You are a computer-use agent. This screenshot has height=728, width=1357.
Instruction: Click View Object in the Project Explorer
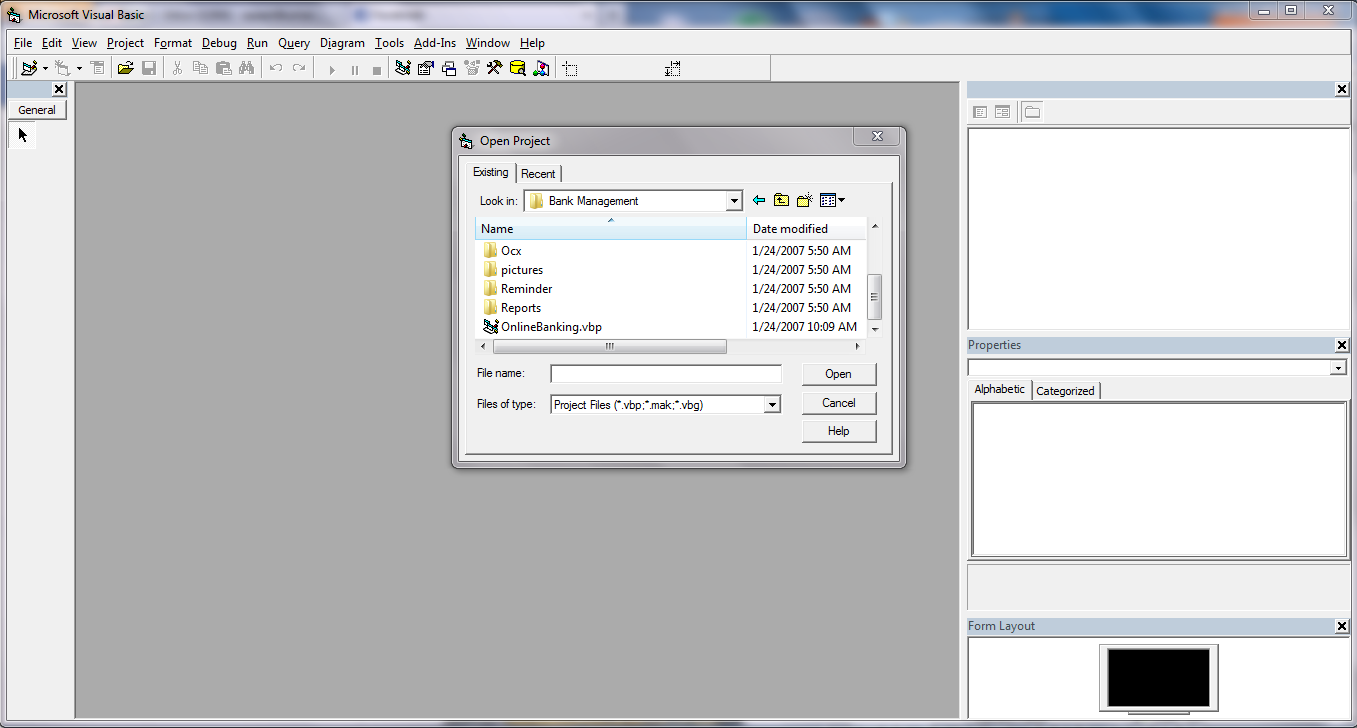click(x=1002, y=112)
